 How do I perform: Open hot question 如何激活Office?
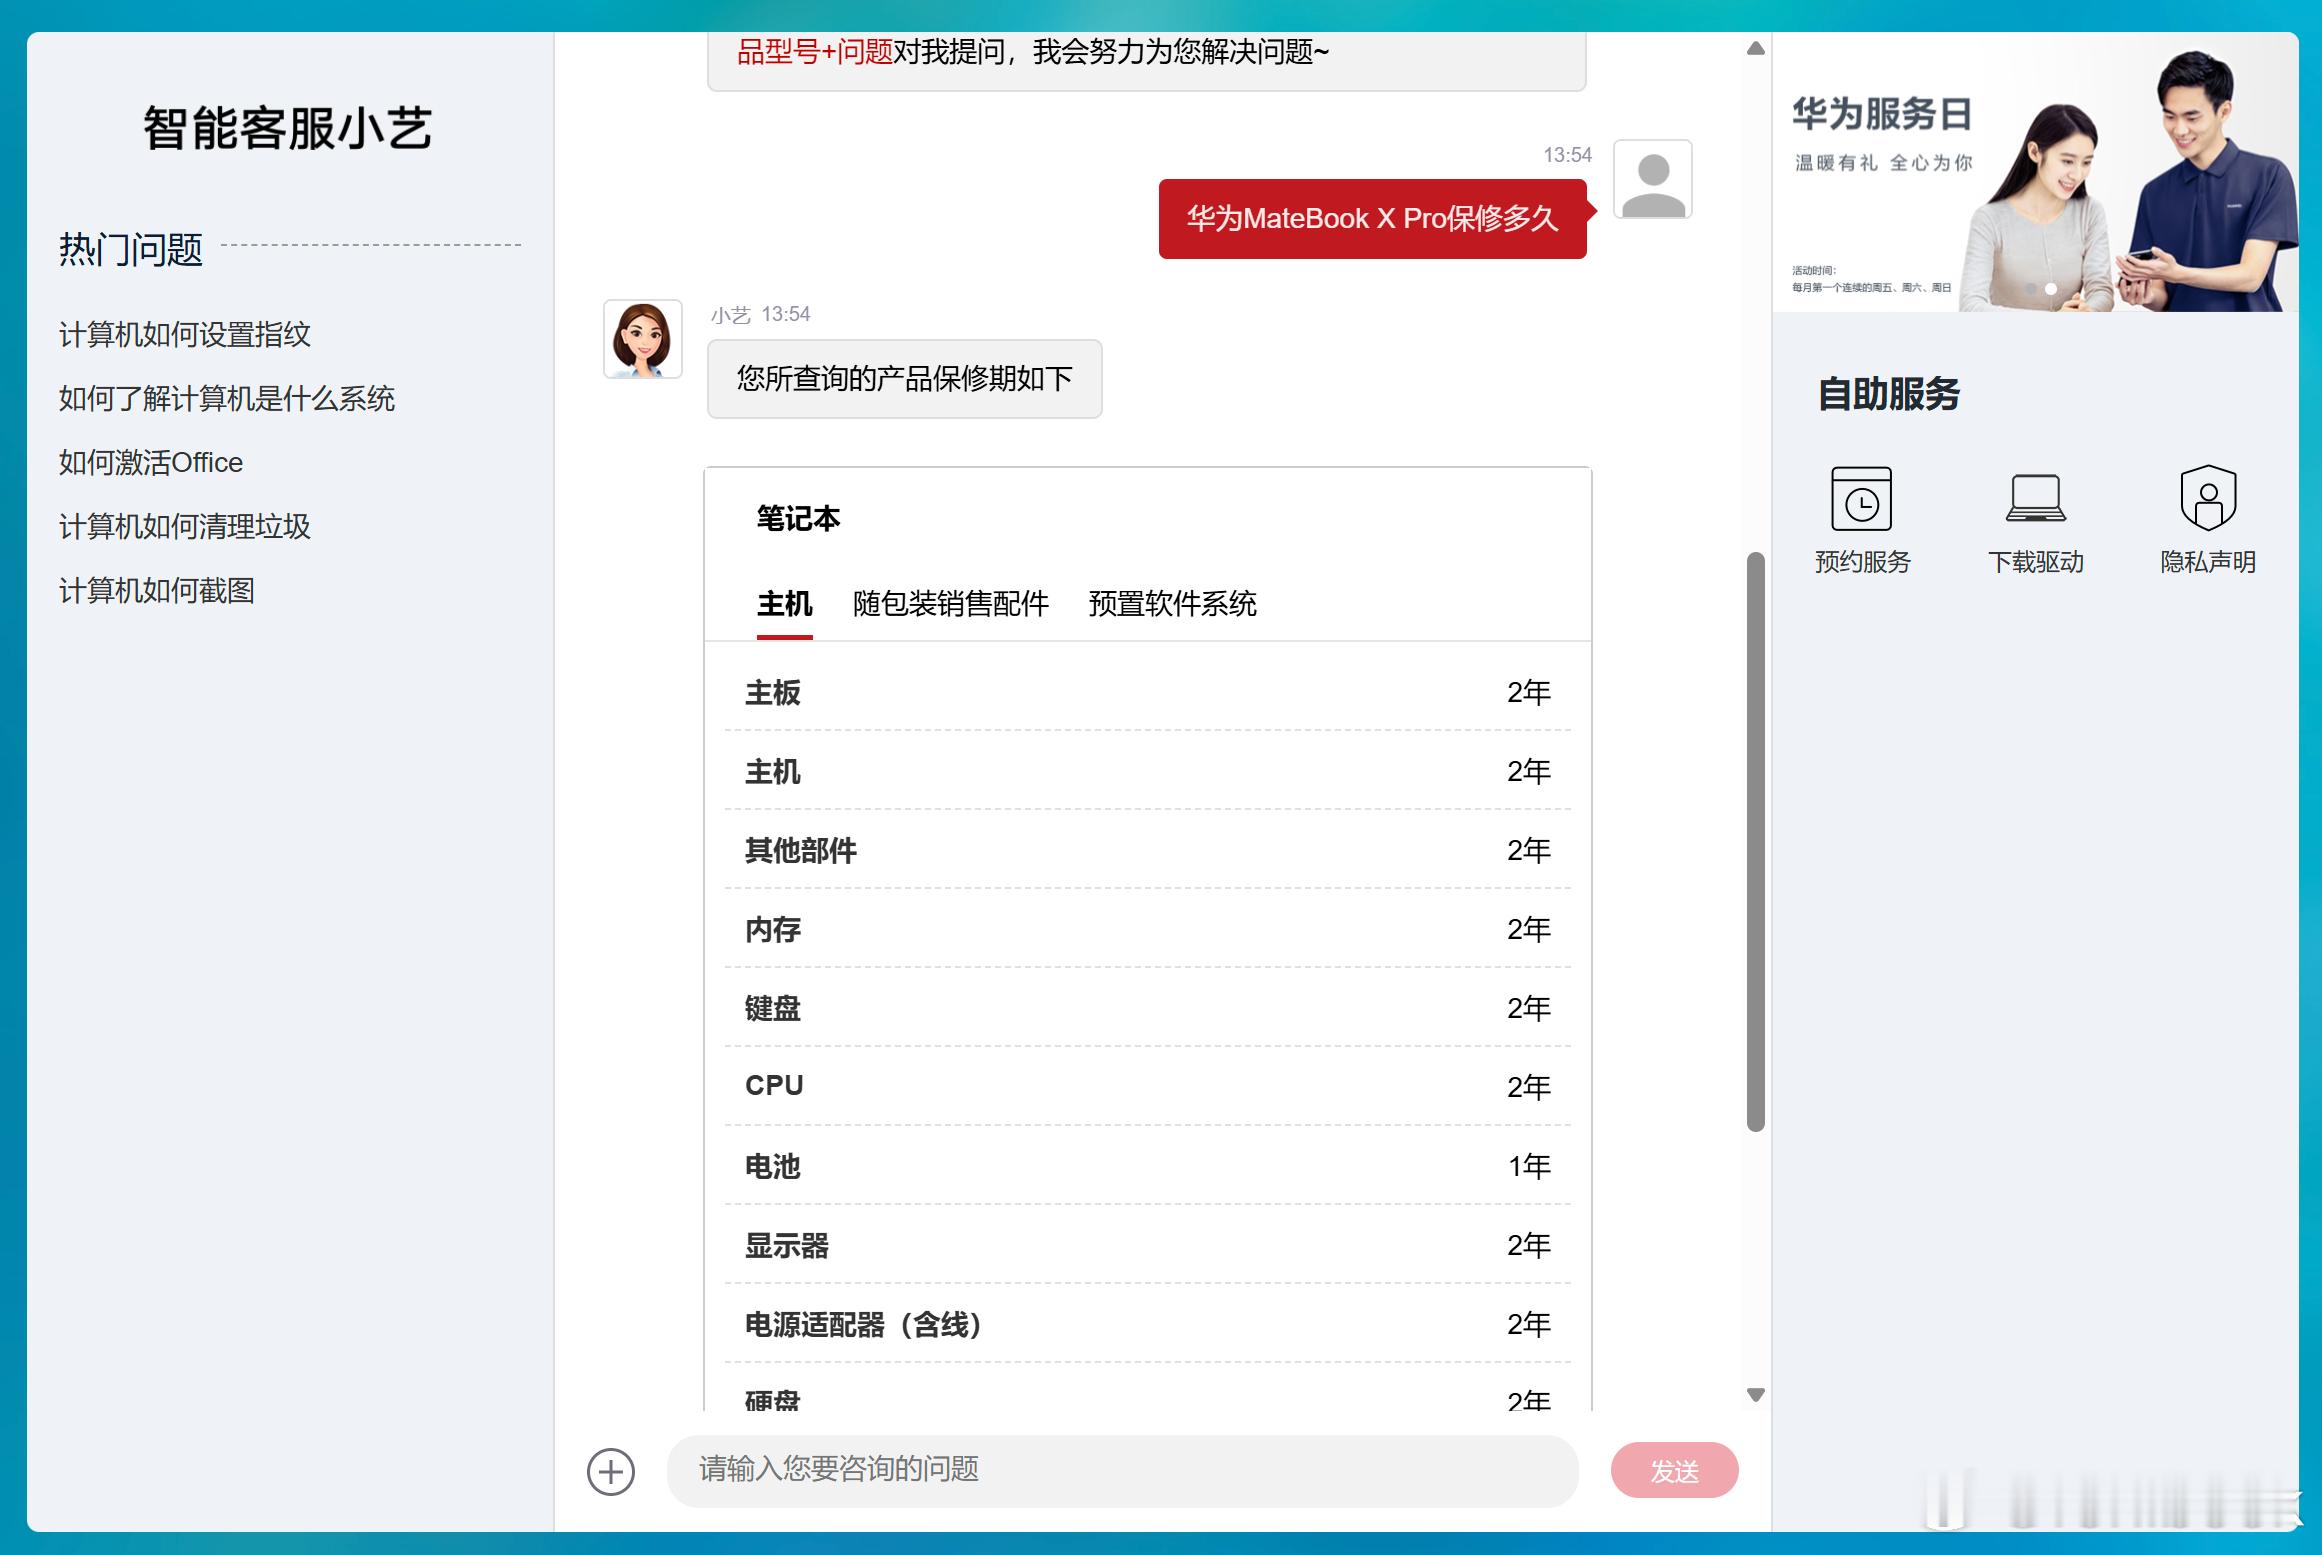[x=151, y=462]
